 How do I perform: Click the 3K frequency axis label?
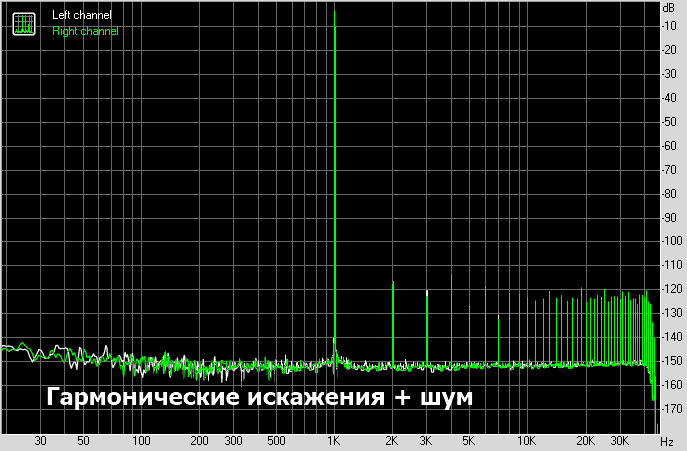click(x=426, y=441)
